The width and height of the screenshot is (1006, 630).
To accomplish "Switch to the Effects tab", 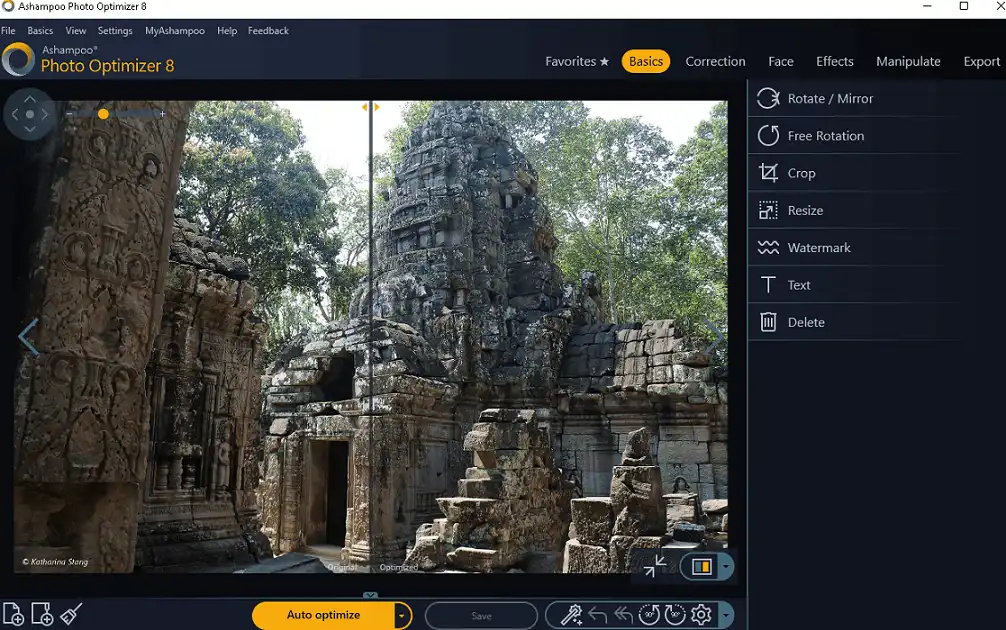I will click(834, 61).
